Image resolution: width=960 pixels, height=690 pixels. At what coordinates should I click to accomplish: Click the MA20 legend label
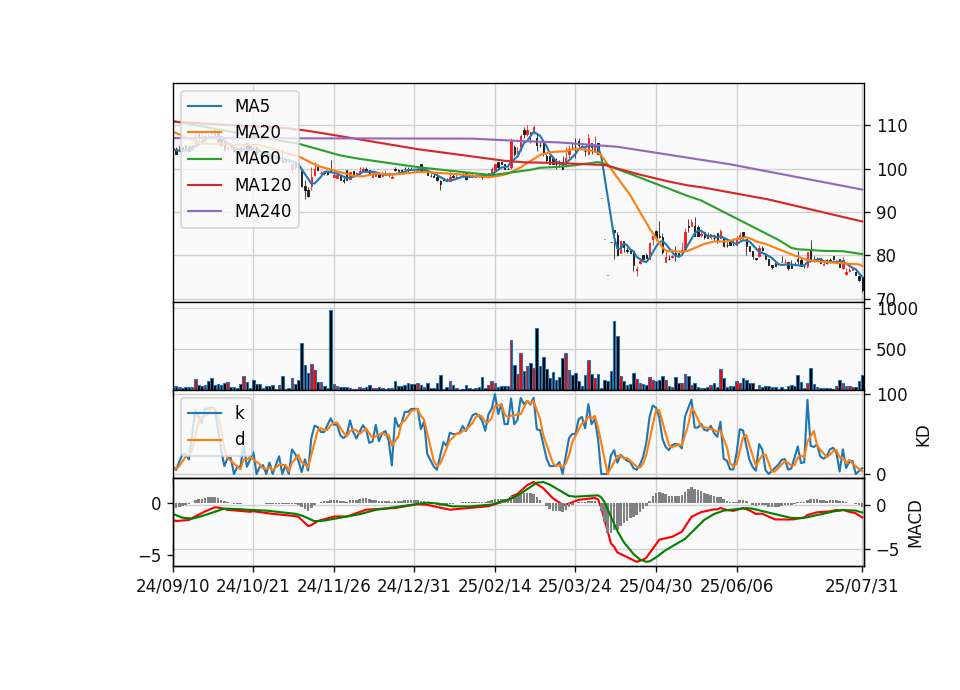(x=257, y=132)
